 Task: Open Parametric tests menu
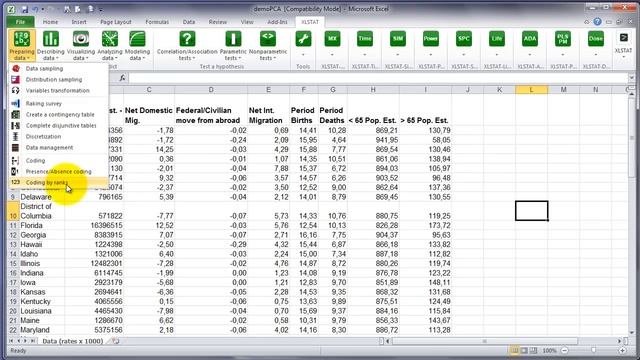233,45
